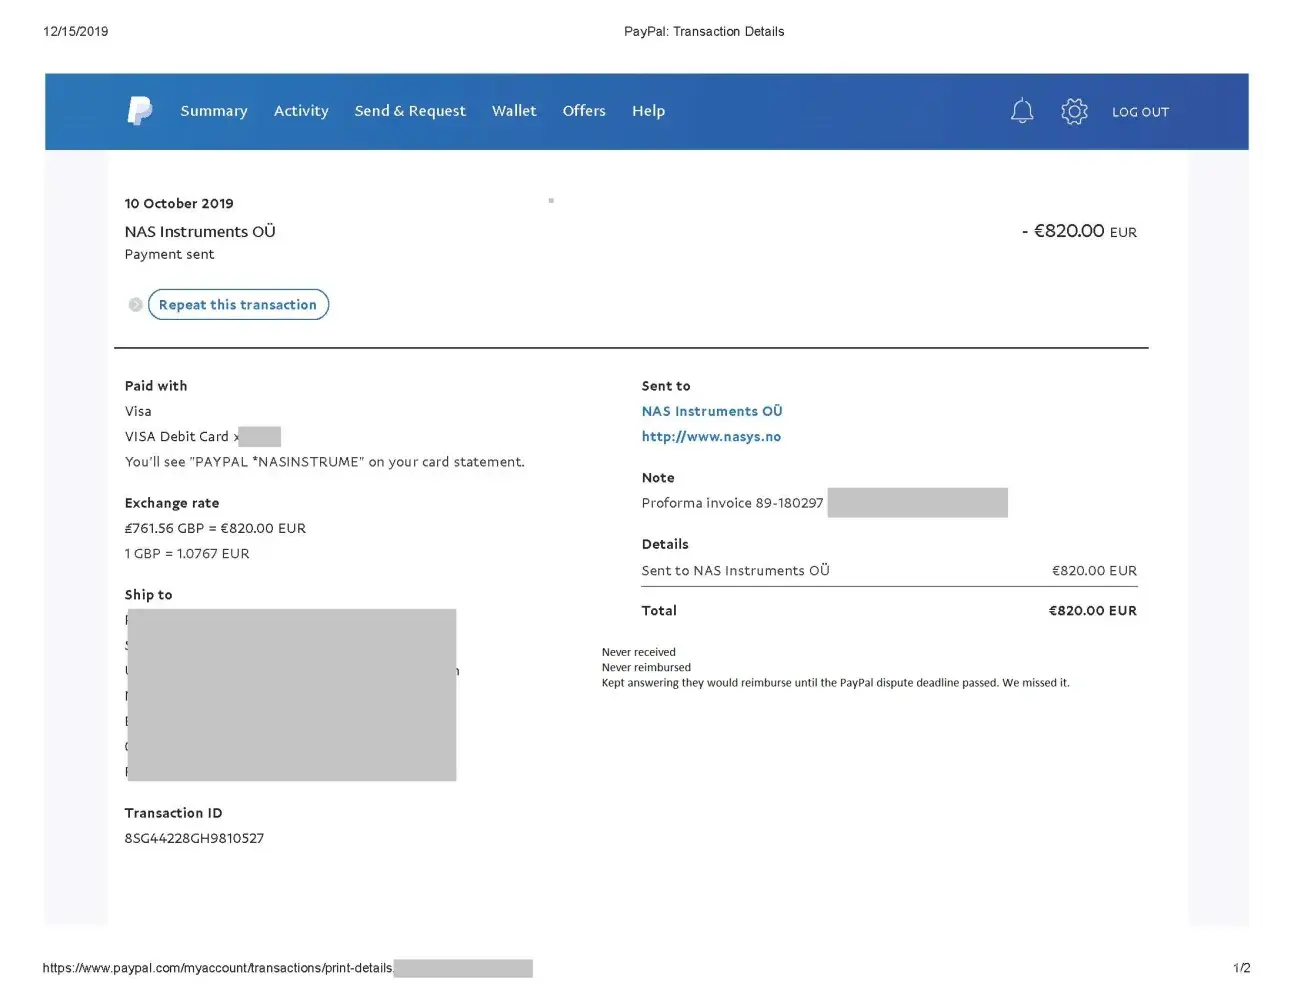Click the 10 October 2019 date heading

click(x=179, y=204)
